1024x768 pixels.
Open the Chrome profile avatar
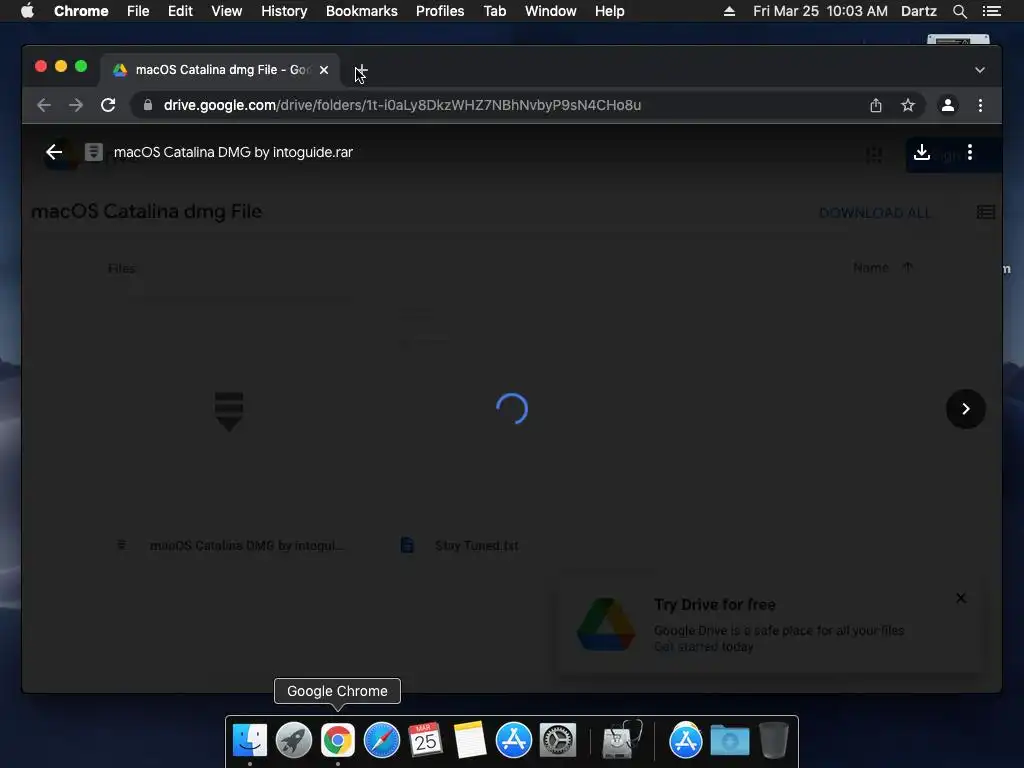(948, 105)
